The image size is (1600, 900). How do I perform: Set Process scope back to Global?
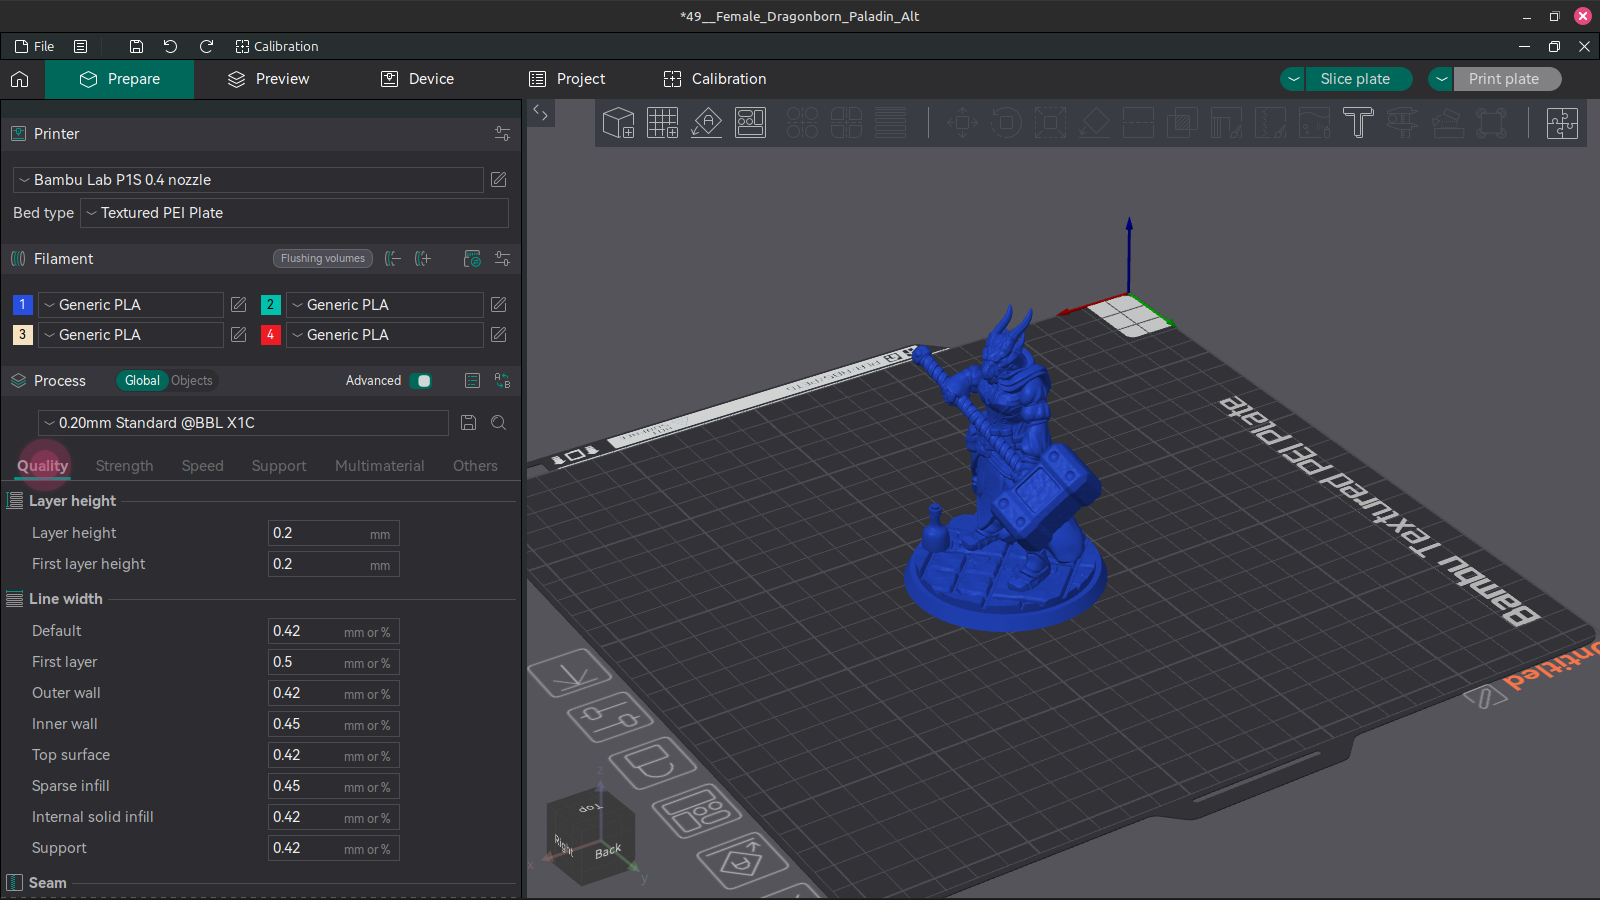(141, 381)
